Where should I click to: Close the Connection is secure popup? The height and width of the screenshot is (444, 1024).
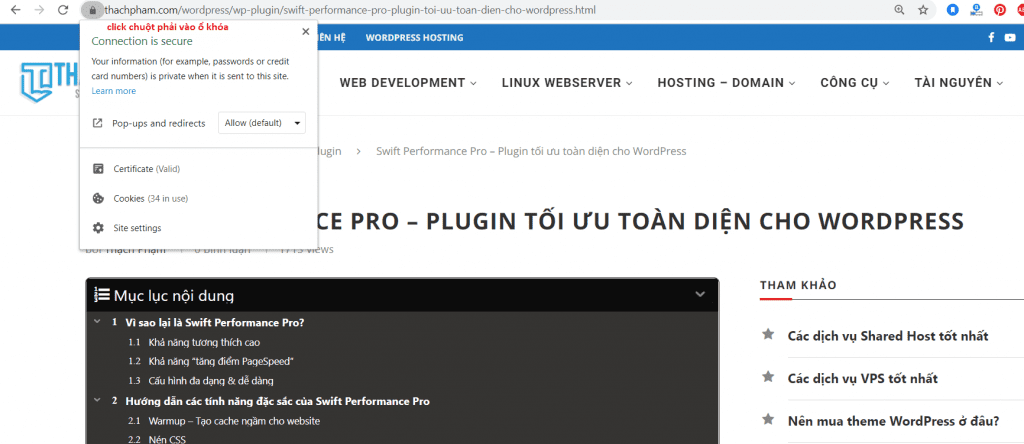click(x=305, y=31)
